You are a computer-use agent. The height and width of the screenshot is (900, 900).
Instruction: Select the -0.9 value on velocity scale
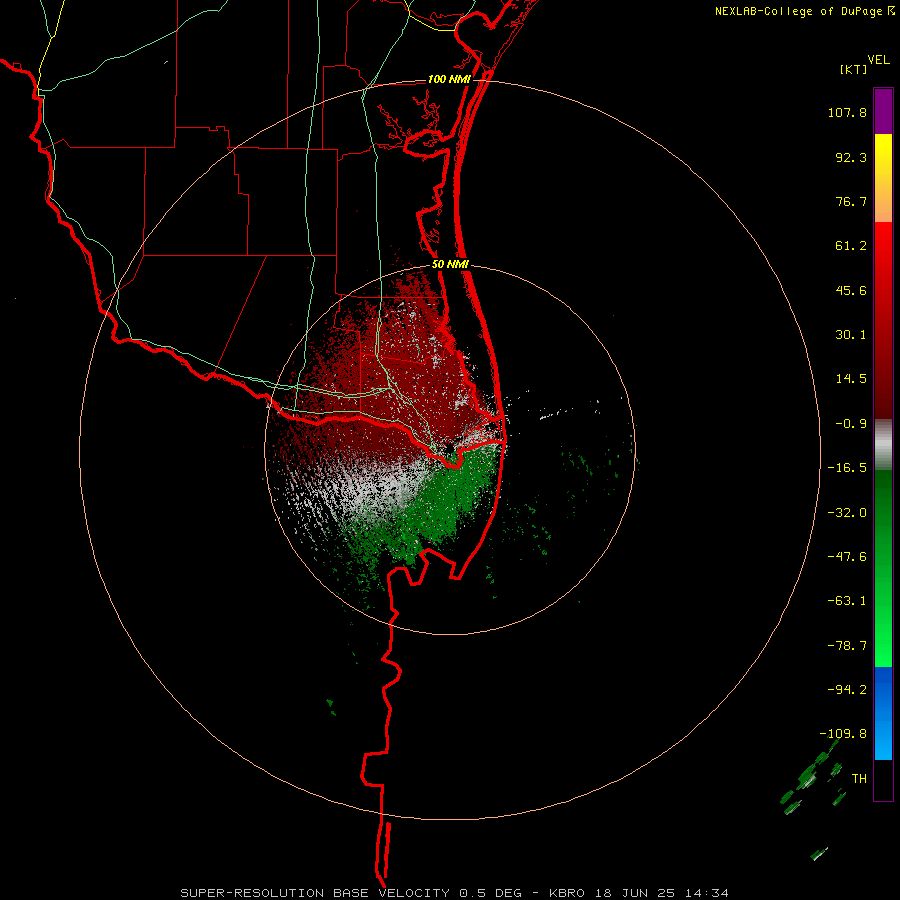tap(851, 424)
